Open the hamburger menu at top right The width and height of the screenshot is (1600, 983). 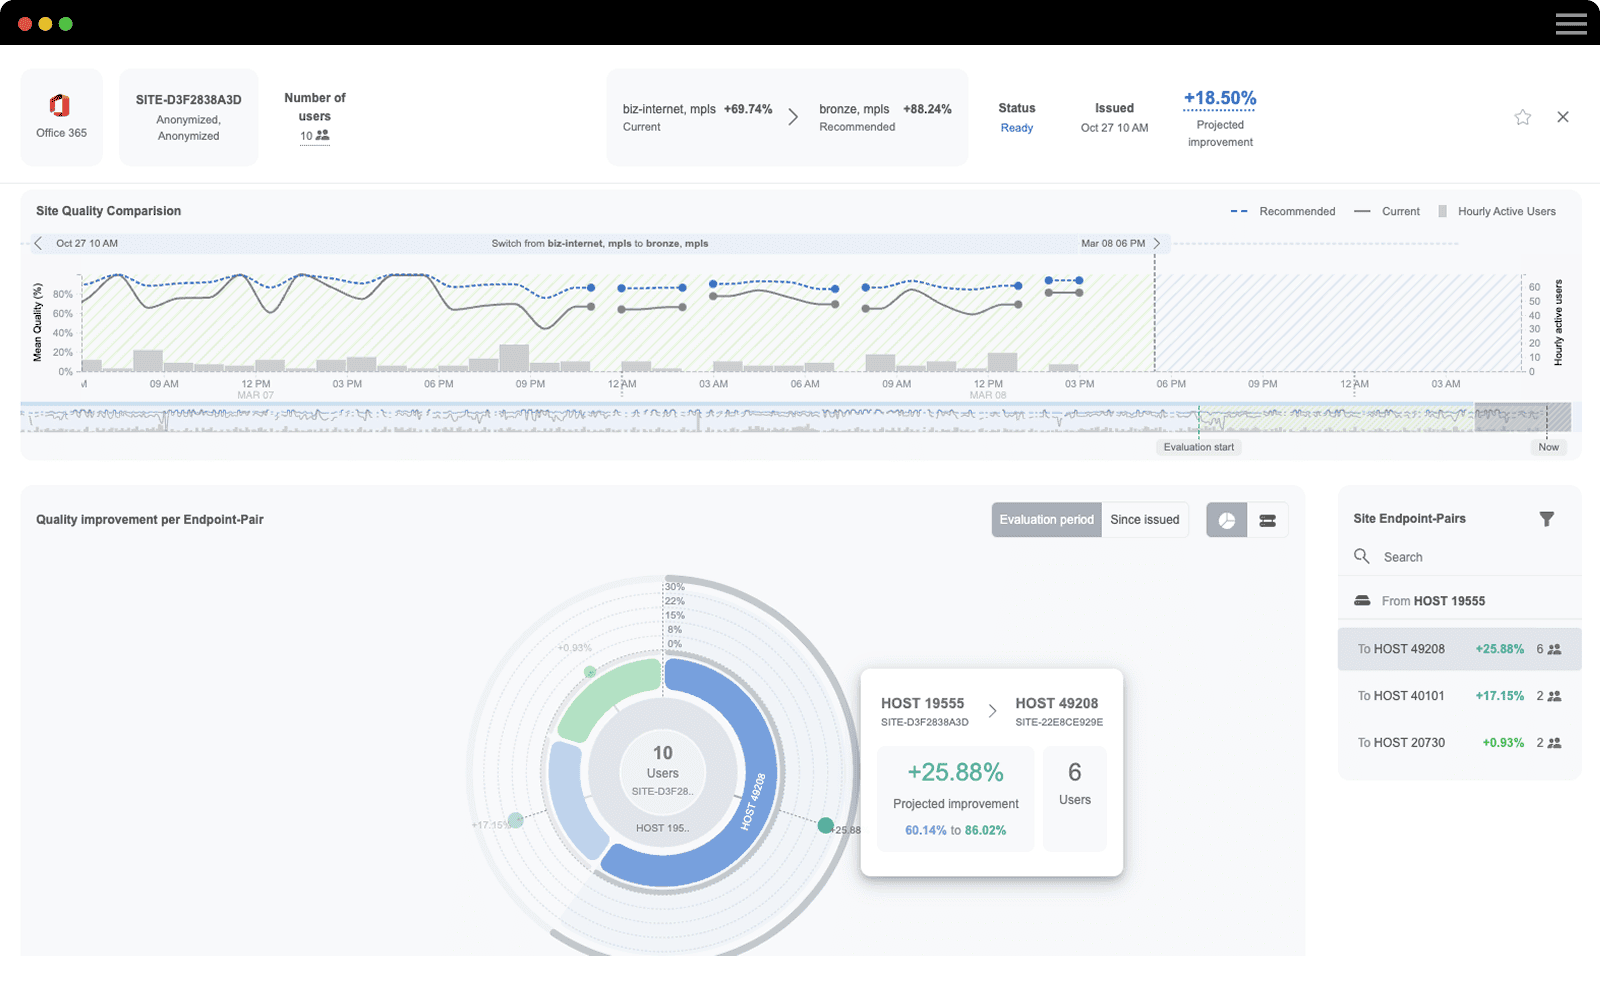pos(1571,22)
